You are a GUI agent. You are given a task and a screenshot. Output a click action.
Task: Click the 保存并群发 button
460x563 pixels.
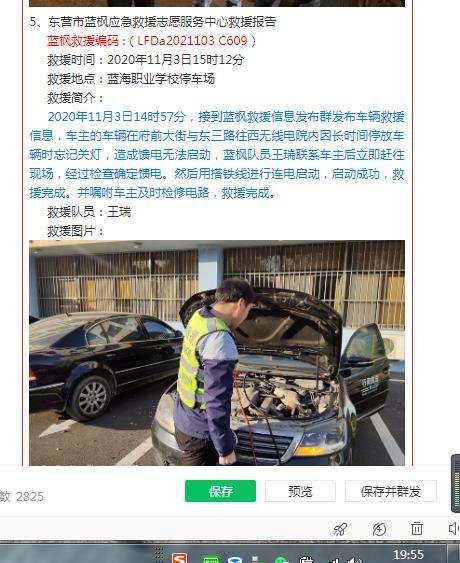391,491
